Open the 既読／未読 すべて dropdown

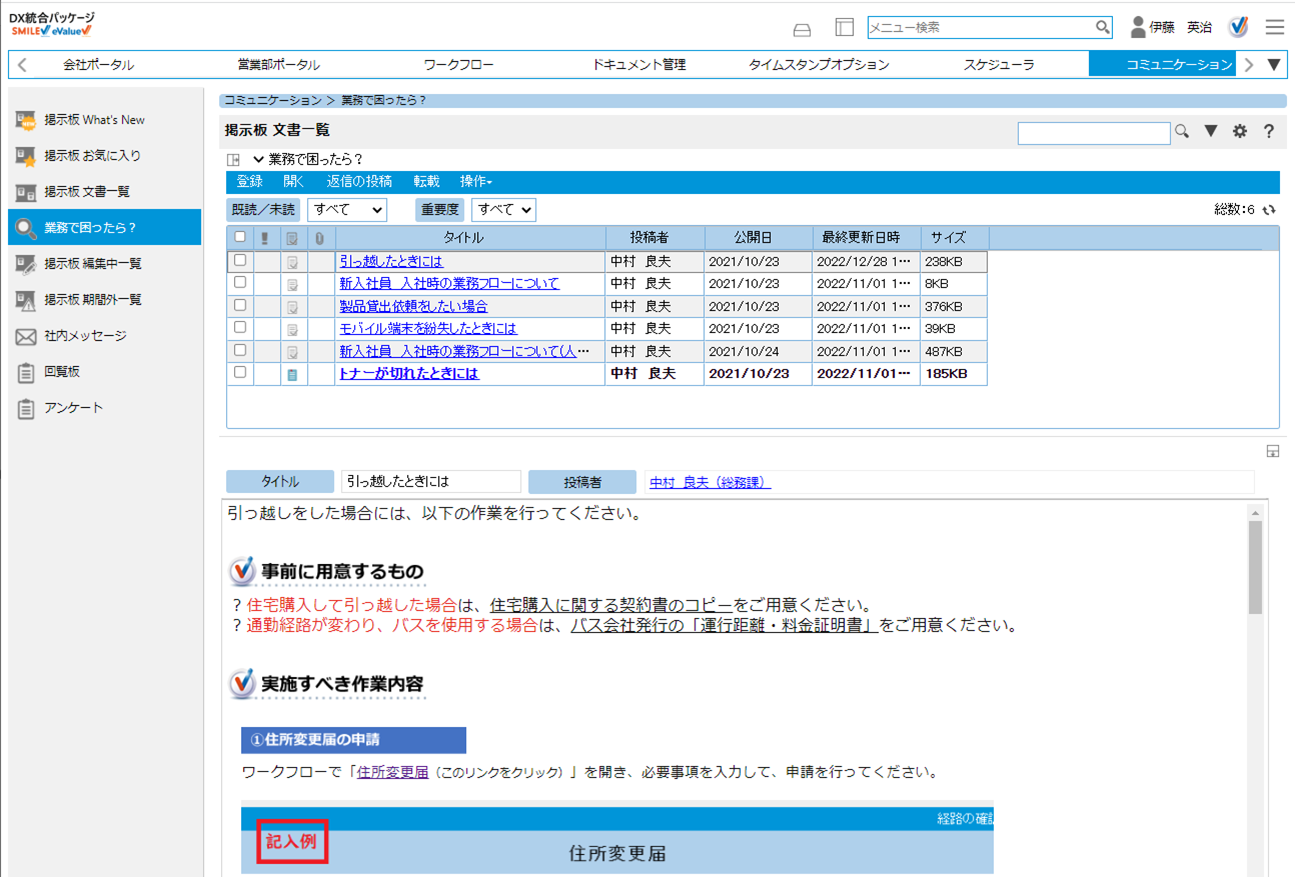(x=347, y=209)
